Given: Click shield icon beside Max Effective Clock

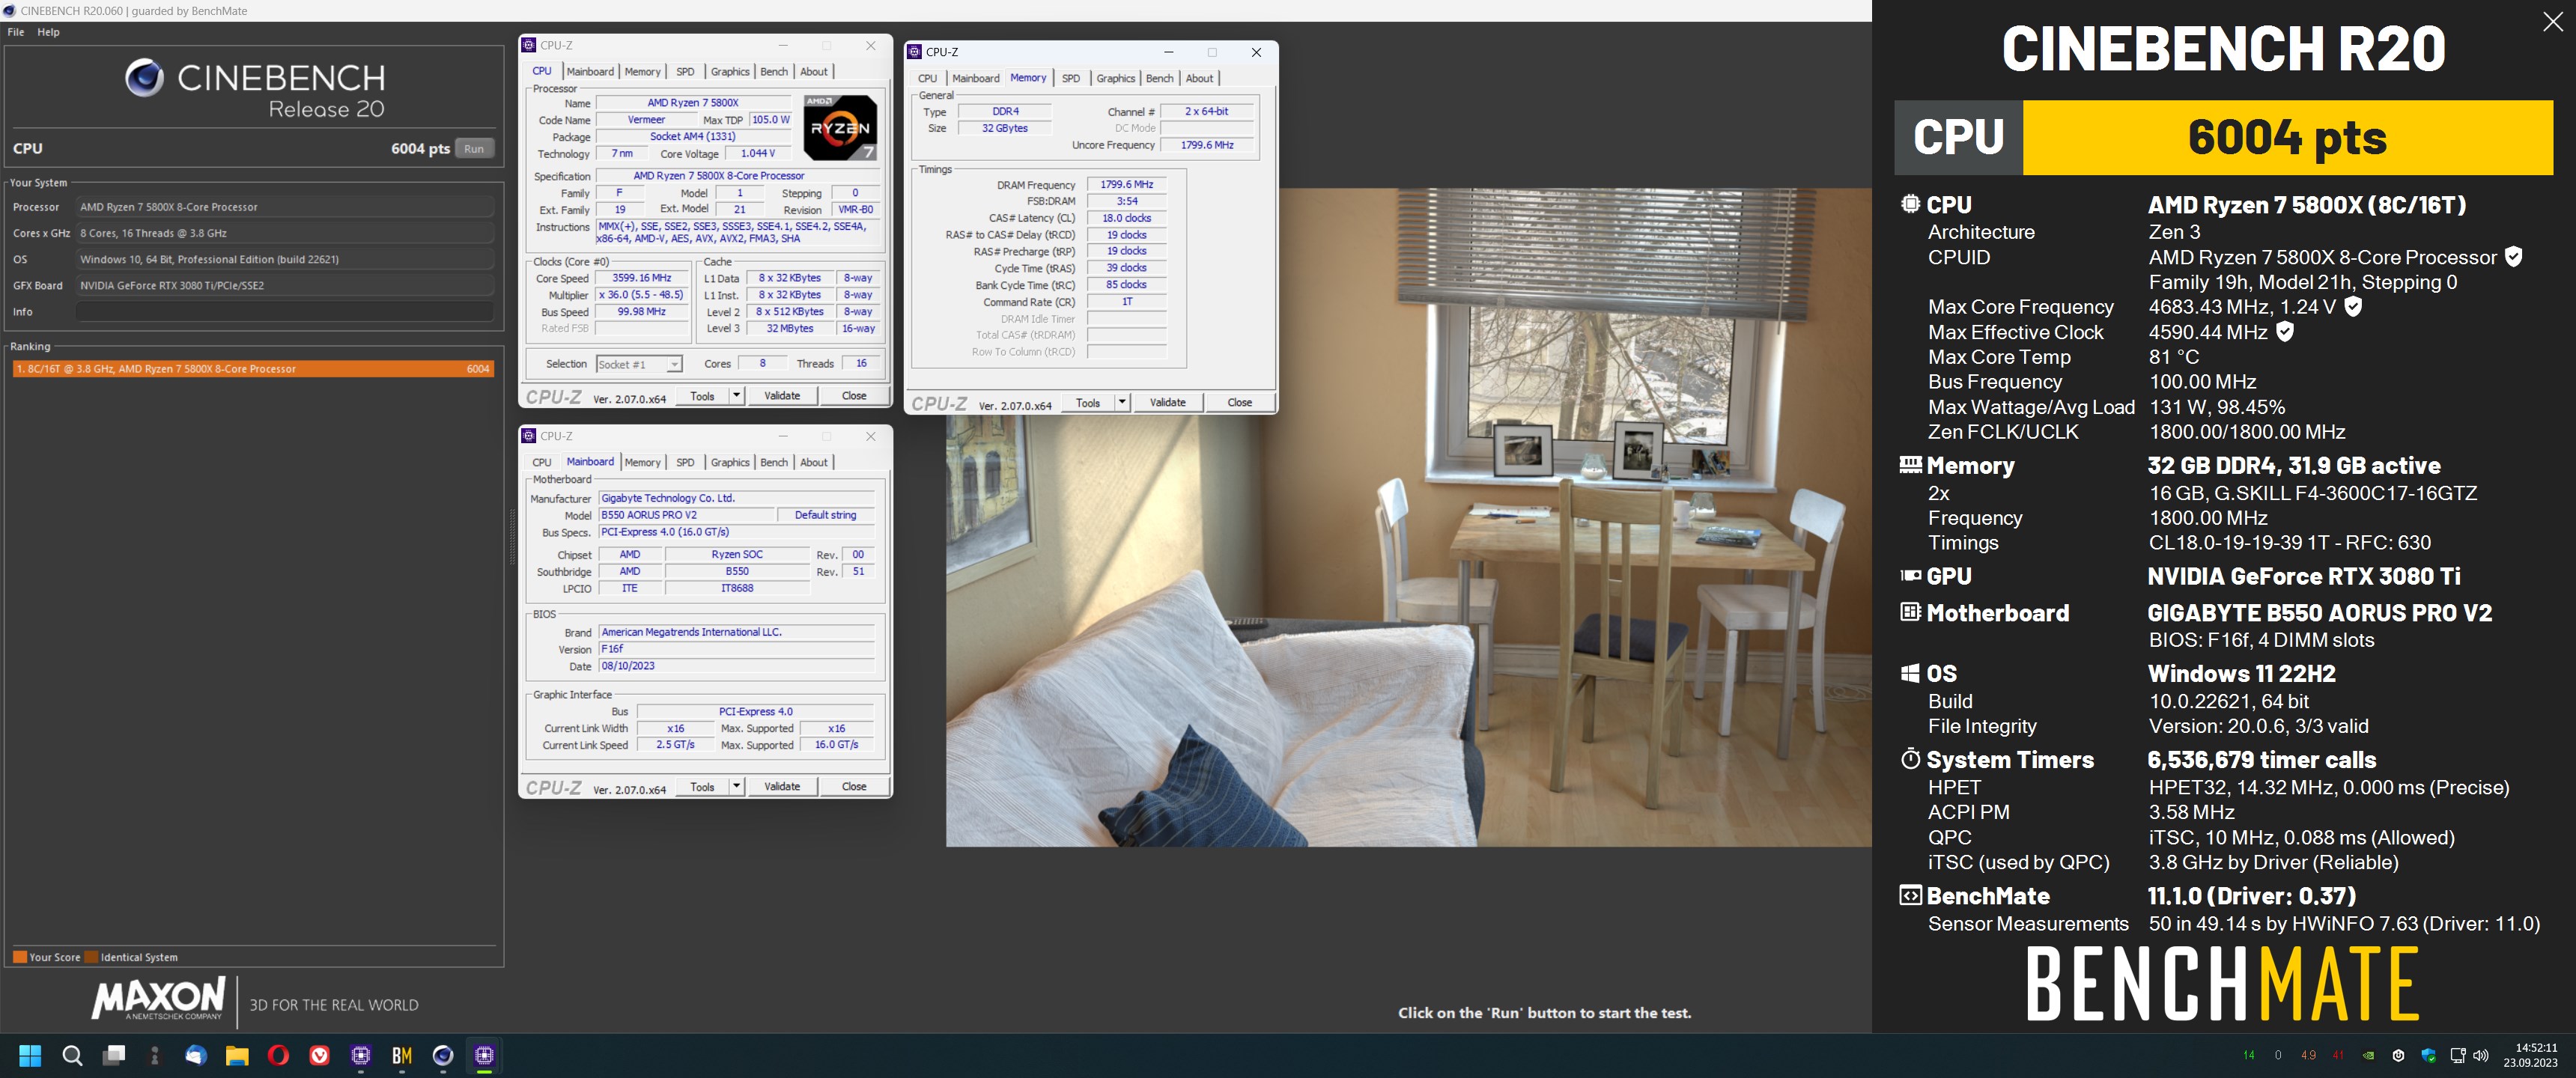Looking at the screenshot, I should 2284,331.
